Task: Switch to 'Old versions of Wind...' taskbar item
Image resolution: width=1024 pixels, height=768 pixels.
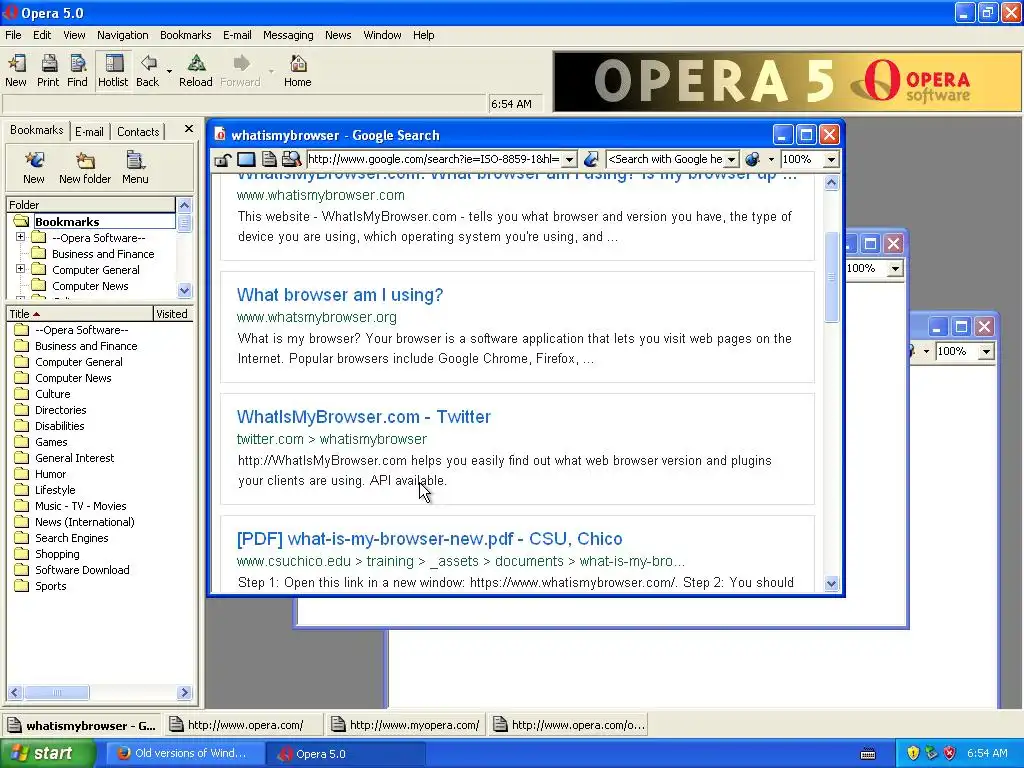Action: click(x=184, y=754)
